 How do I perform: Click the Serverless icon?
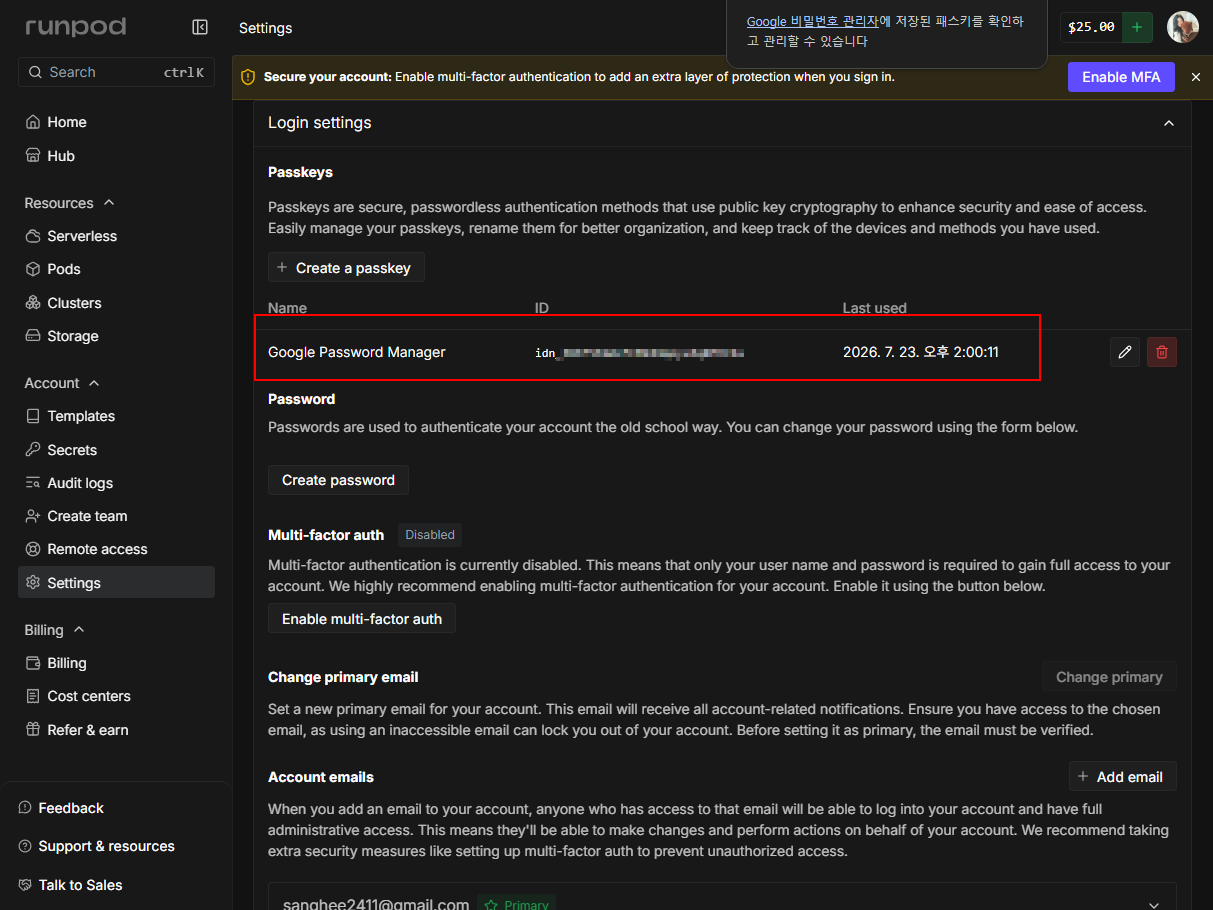32,236
